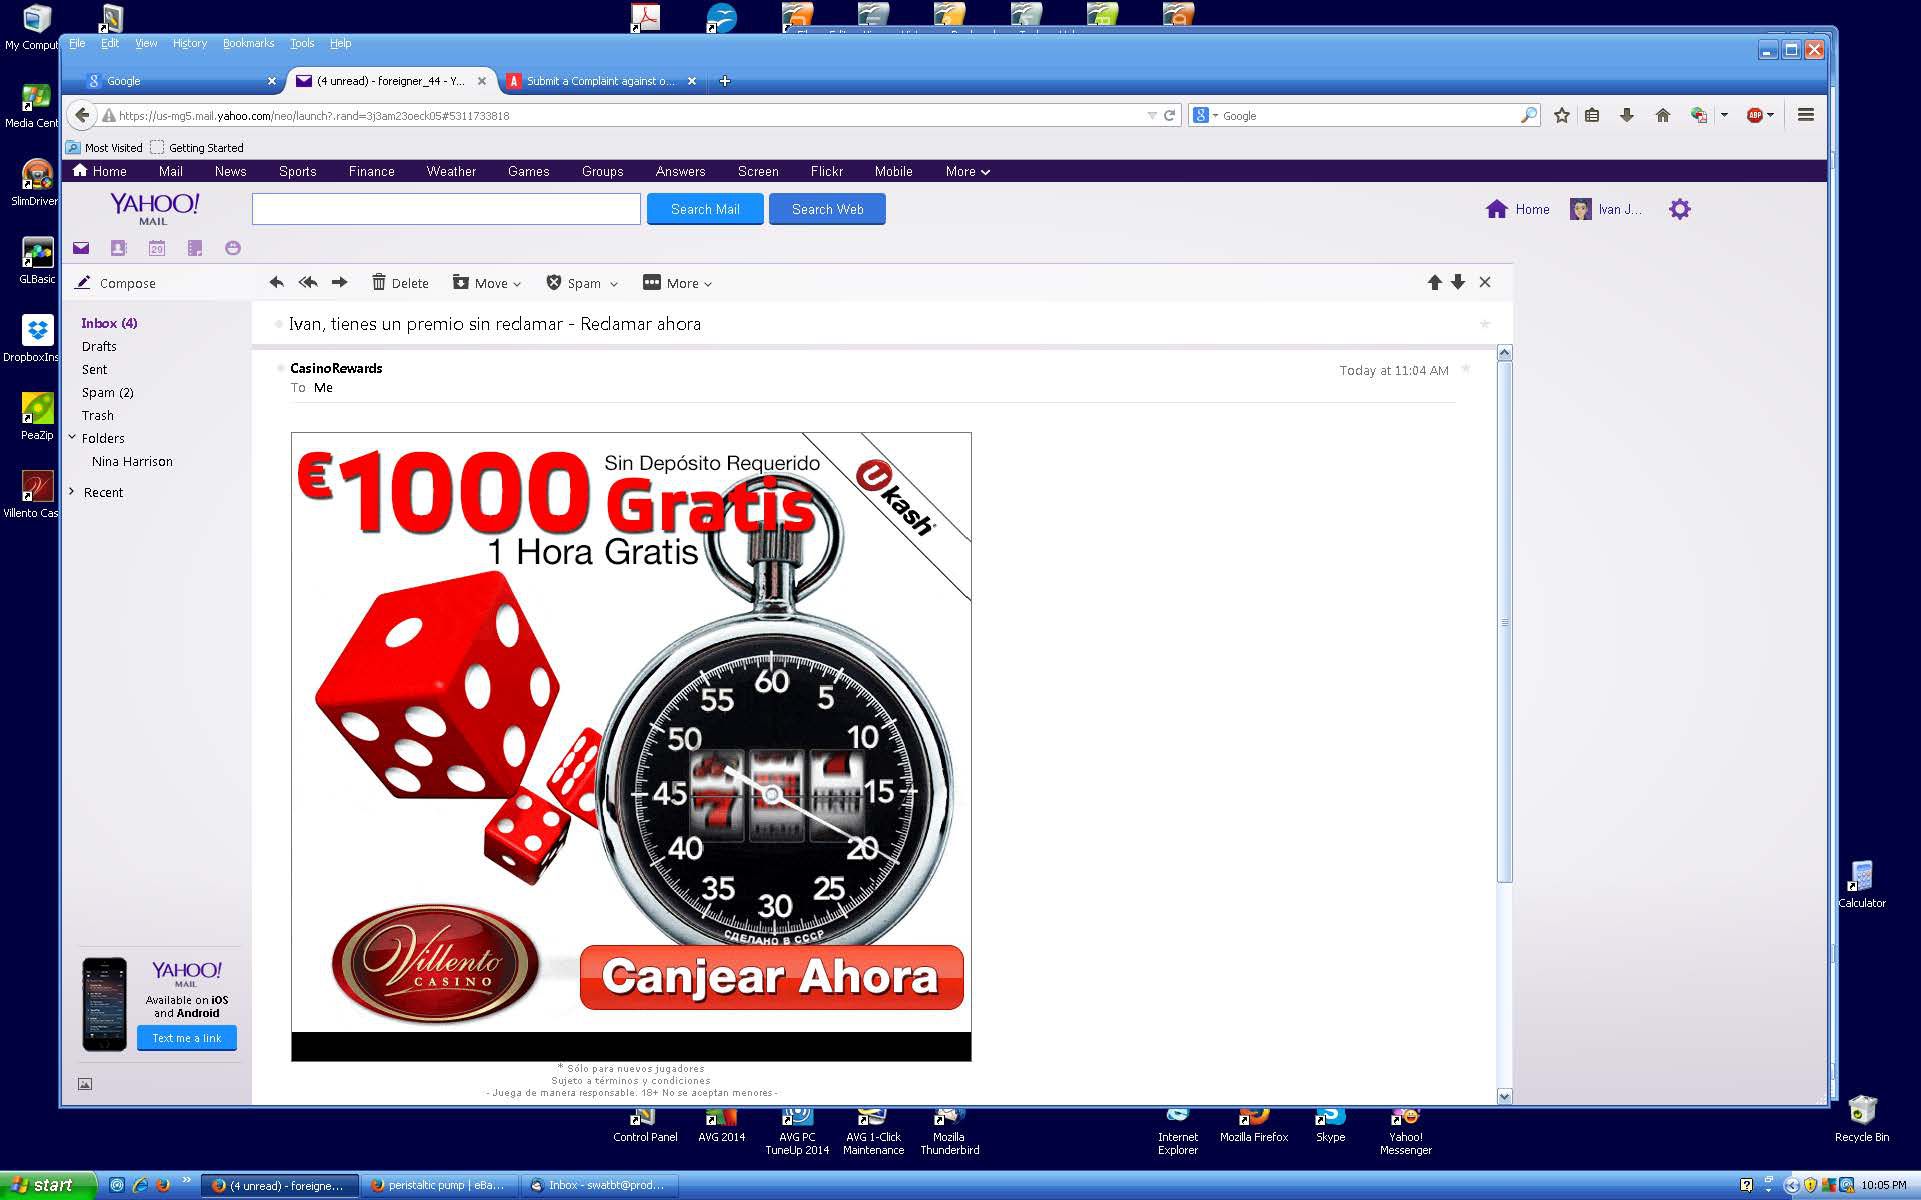Open the Inbox (4) folder

(x=109, y=323)
